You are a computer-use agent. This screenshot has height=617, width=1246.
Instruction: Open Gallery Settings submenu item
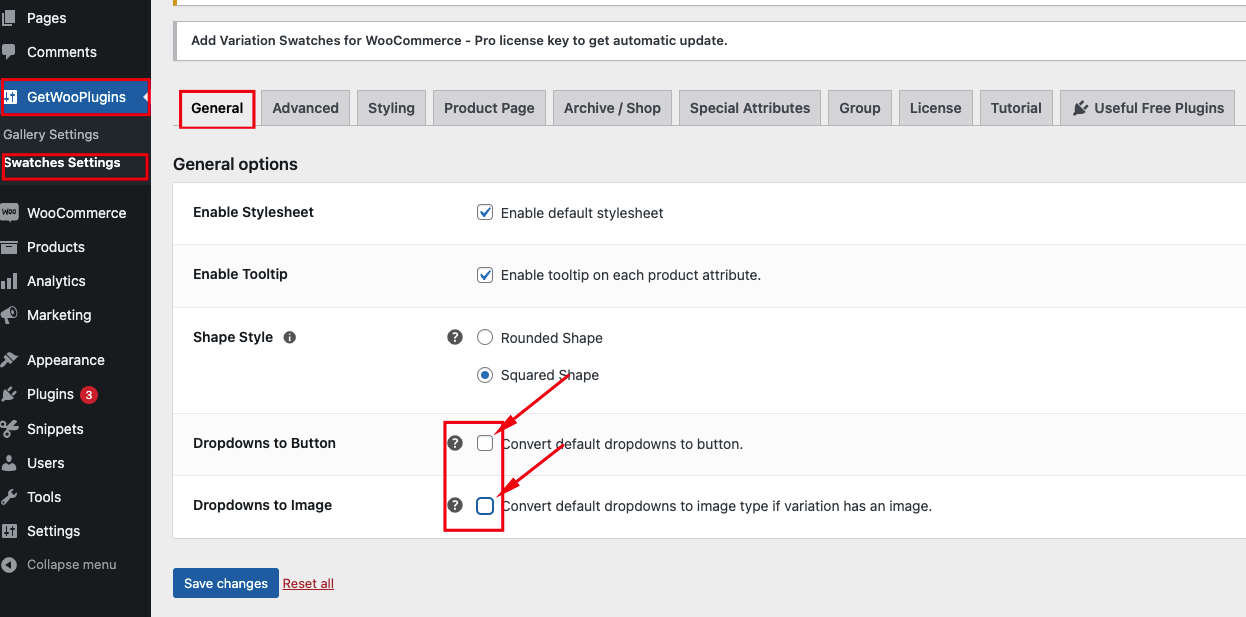point(51,134)
